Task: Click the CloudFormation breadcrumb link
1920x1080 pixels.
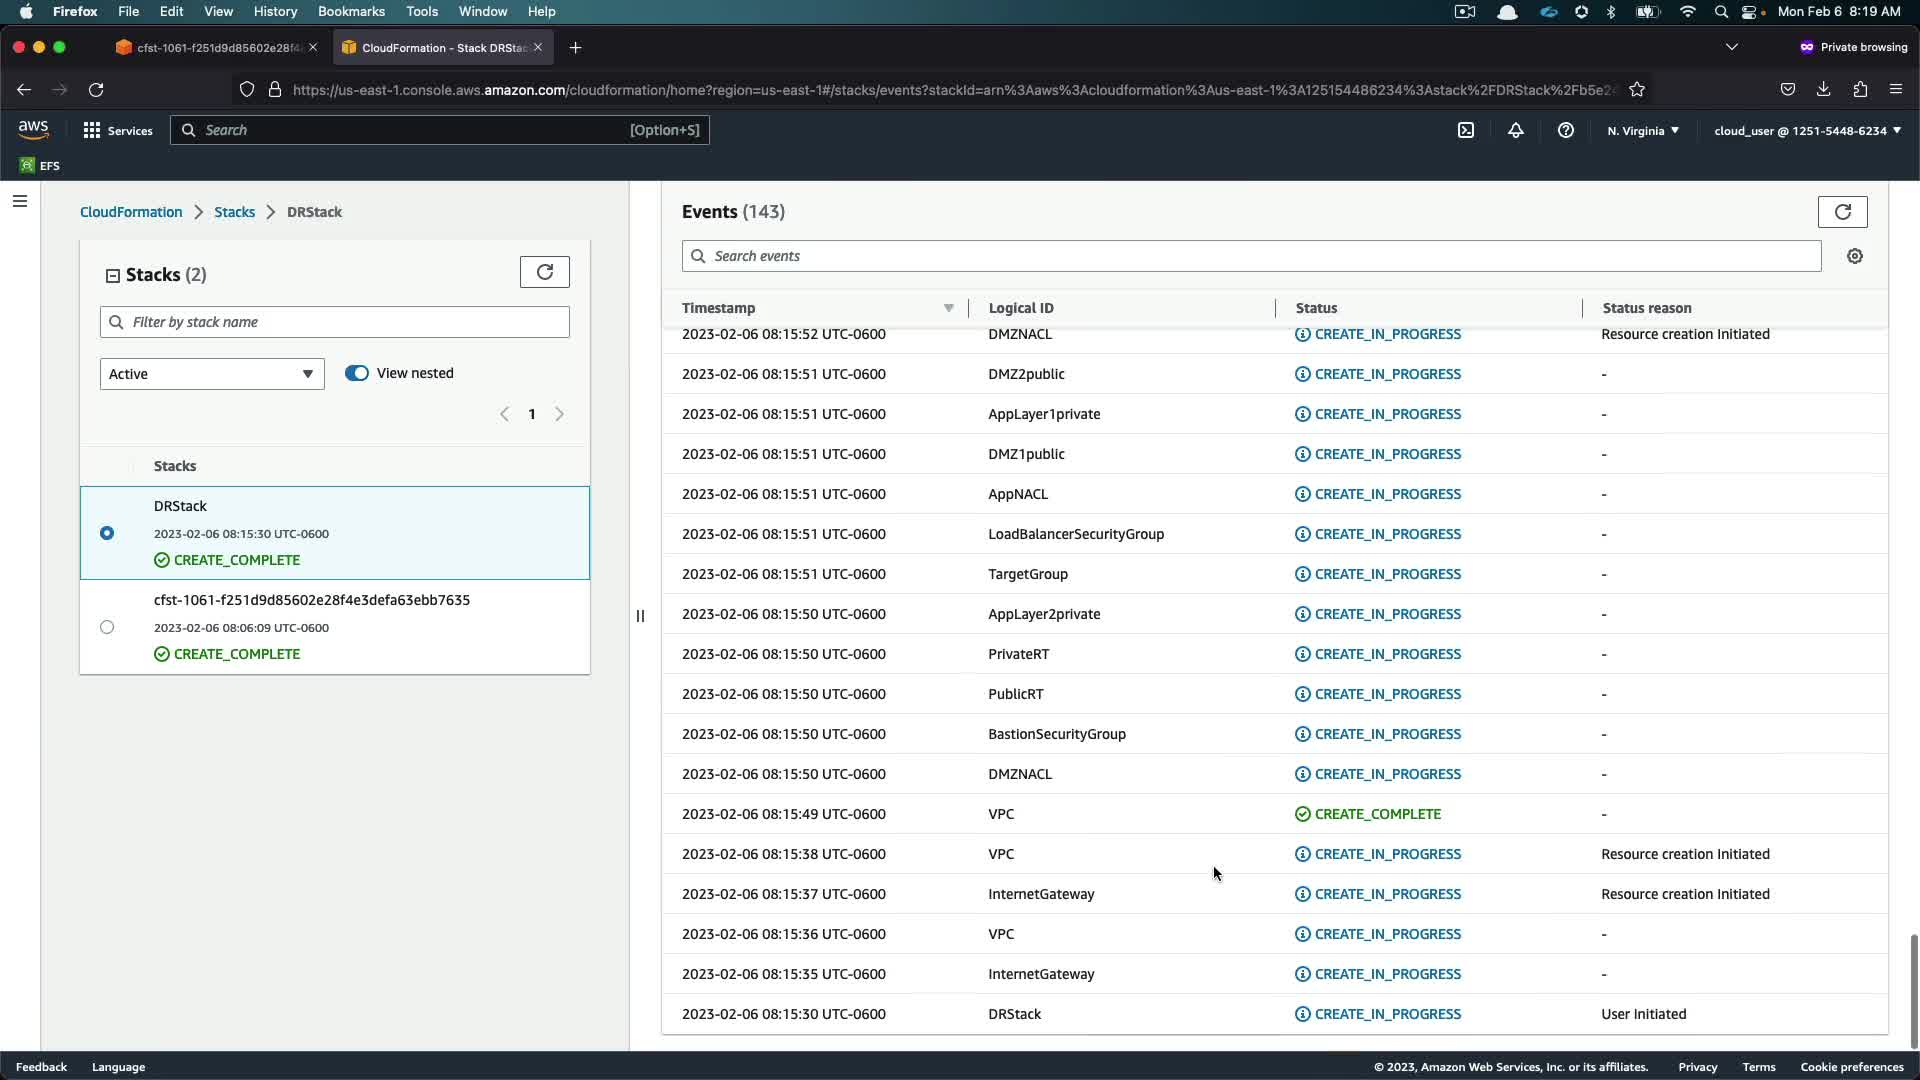Action: (x=131, y=212)
